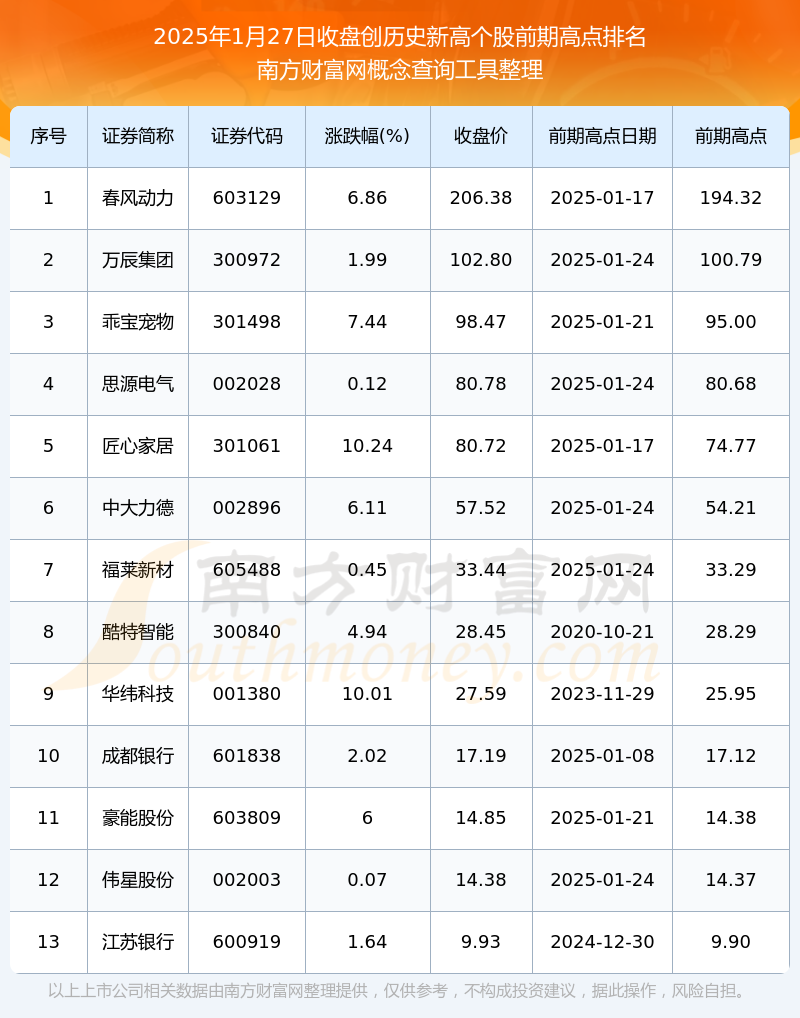Click closing price 9.93
This screenshot has height=1018, width=800.
click(481, 942)
